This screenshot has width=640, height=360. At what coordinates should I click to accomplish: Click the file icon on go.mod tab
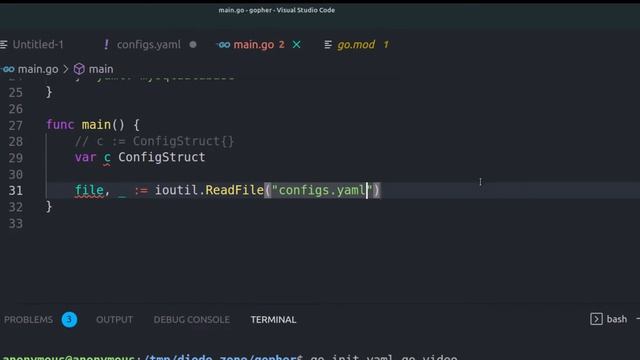coord(328,44)
